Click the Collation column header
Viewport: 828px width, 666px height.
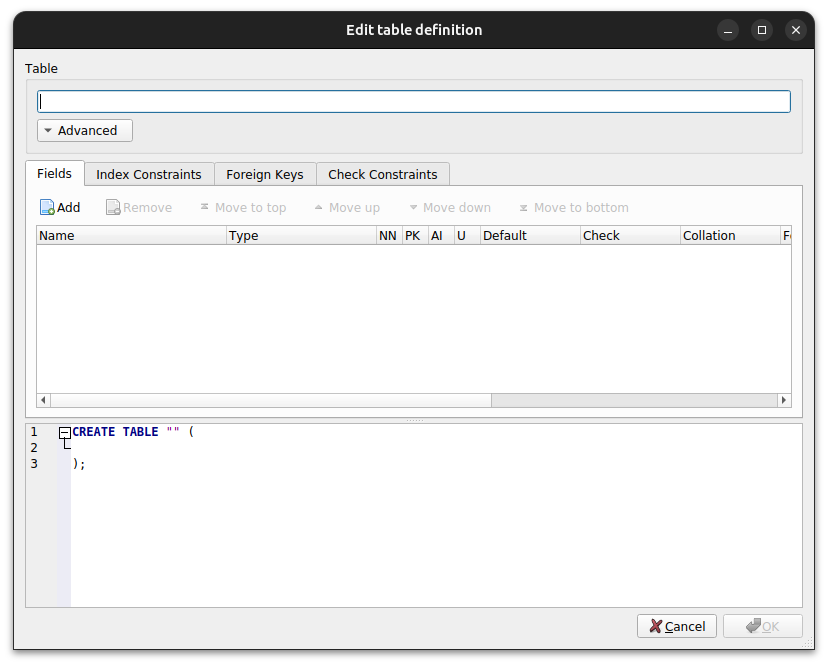pyautogui.click(x=728, y=236)
